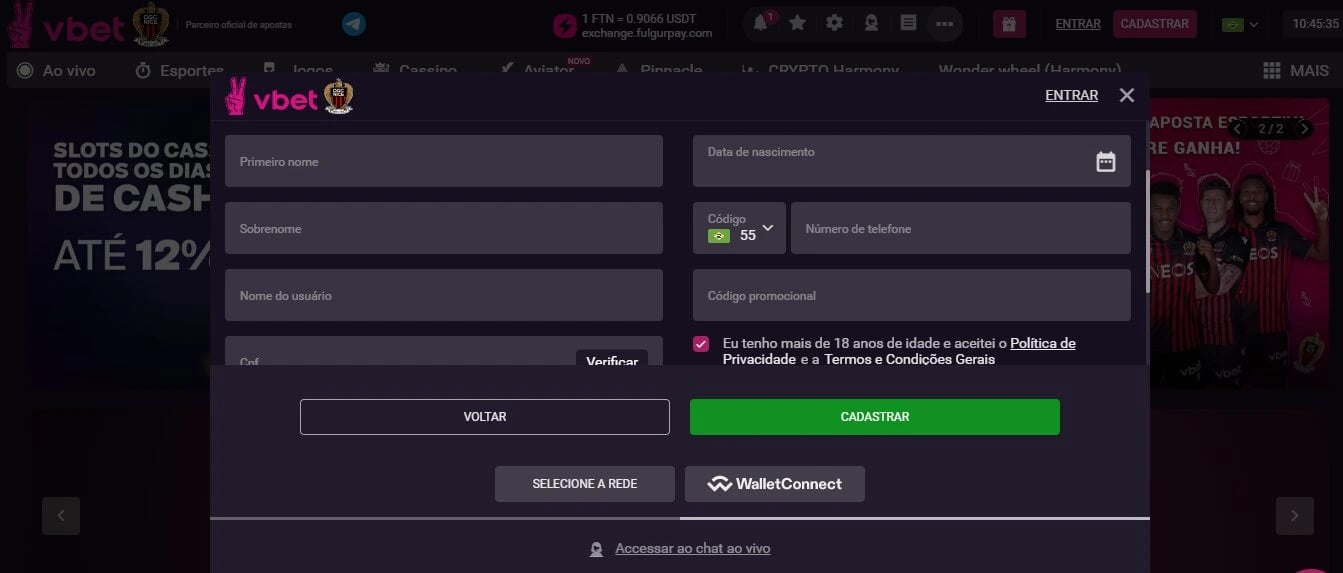Click the Verificar button in Cpf field

tap(612, 358)
